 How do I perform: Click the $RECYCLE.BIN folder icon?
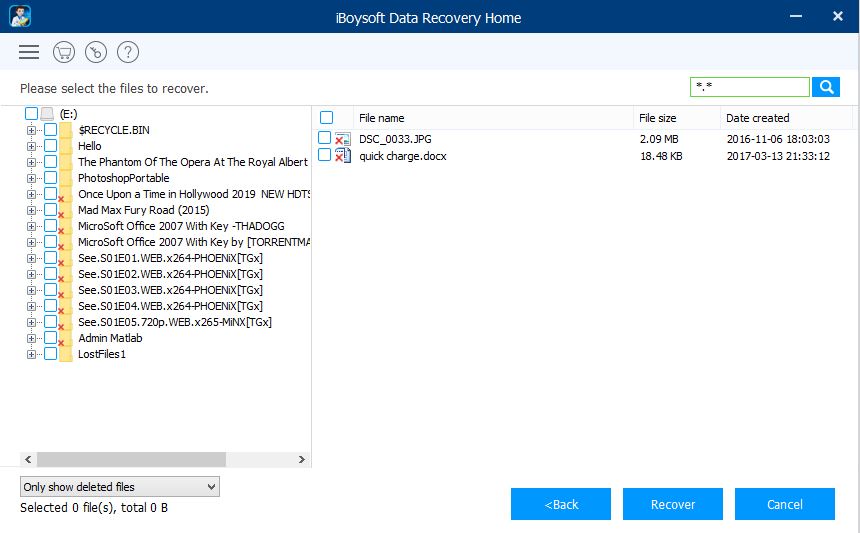pyautogui.click(x=66, y=130)
